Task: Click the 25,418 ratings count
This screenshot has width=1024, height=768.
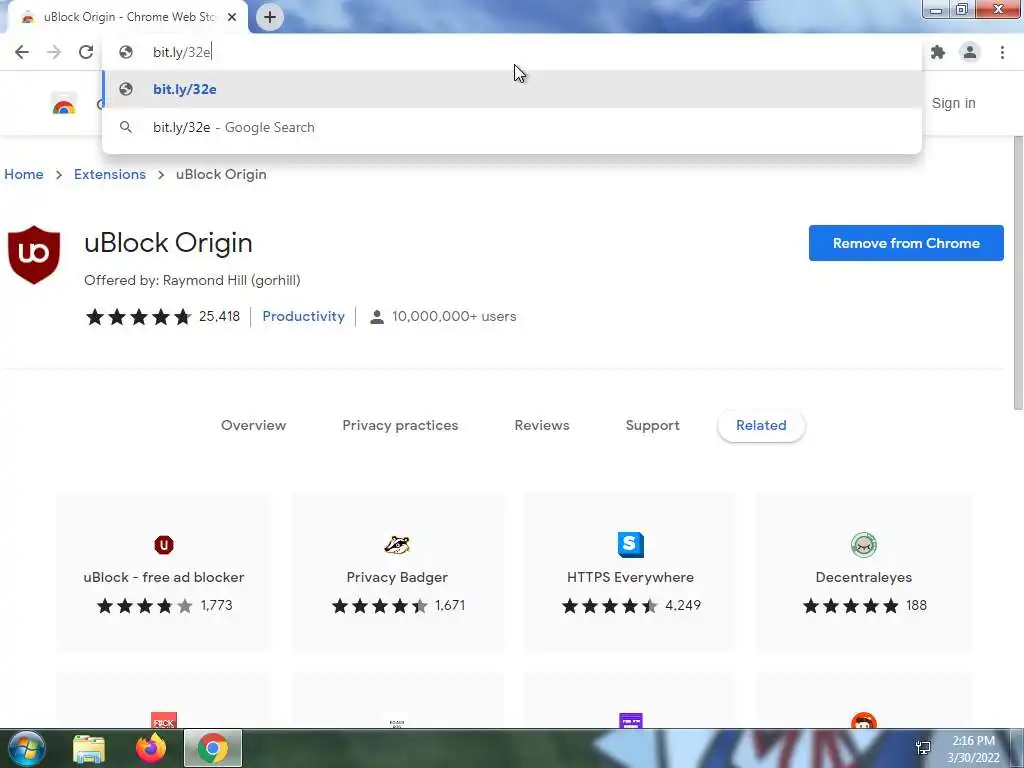Action: coord(219,316)
